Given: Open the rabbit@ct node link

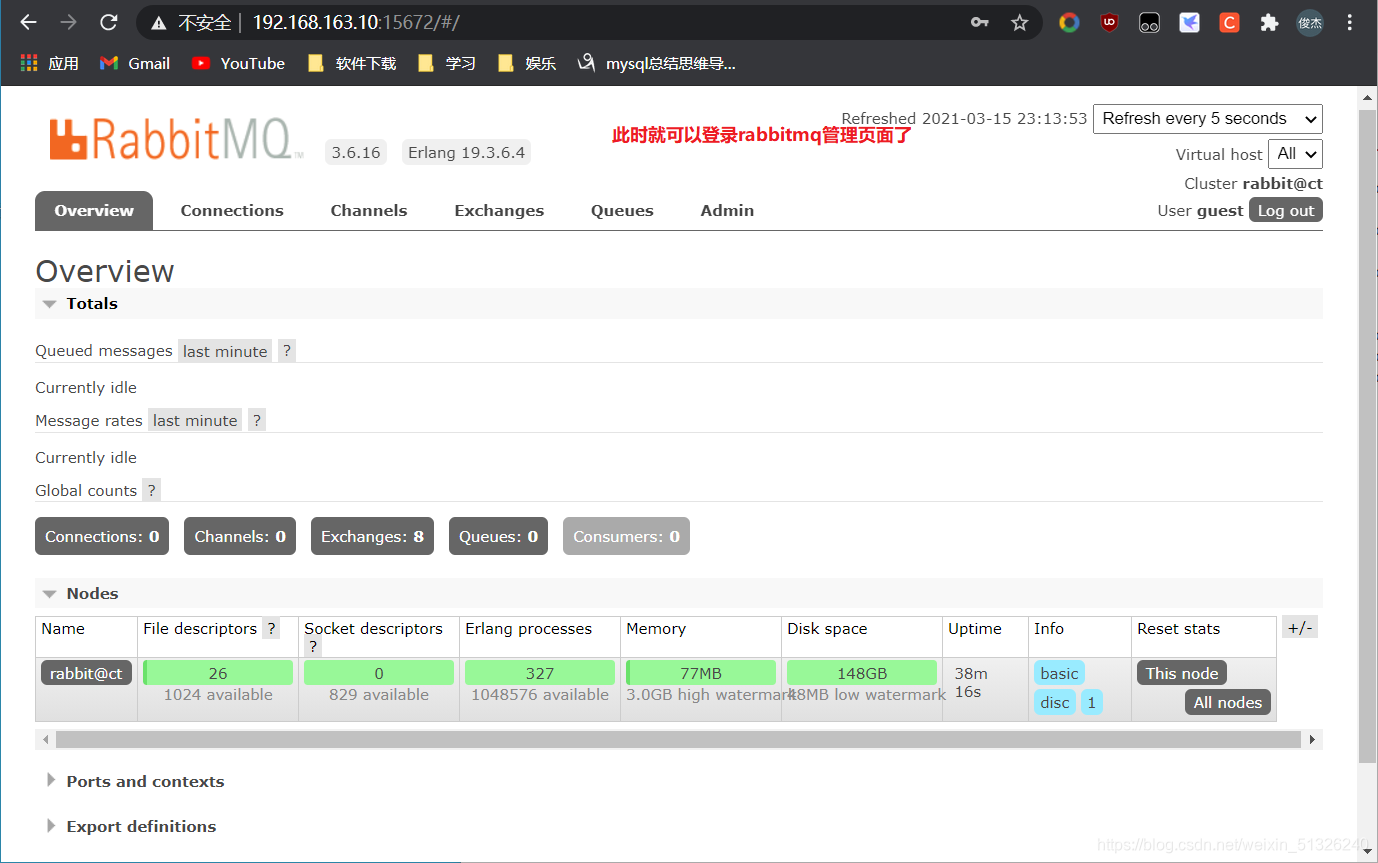Looking at the screenshot, I should tap(86, 673).
